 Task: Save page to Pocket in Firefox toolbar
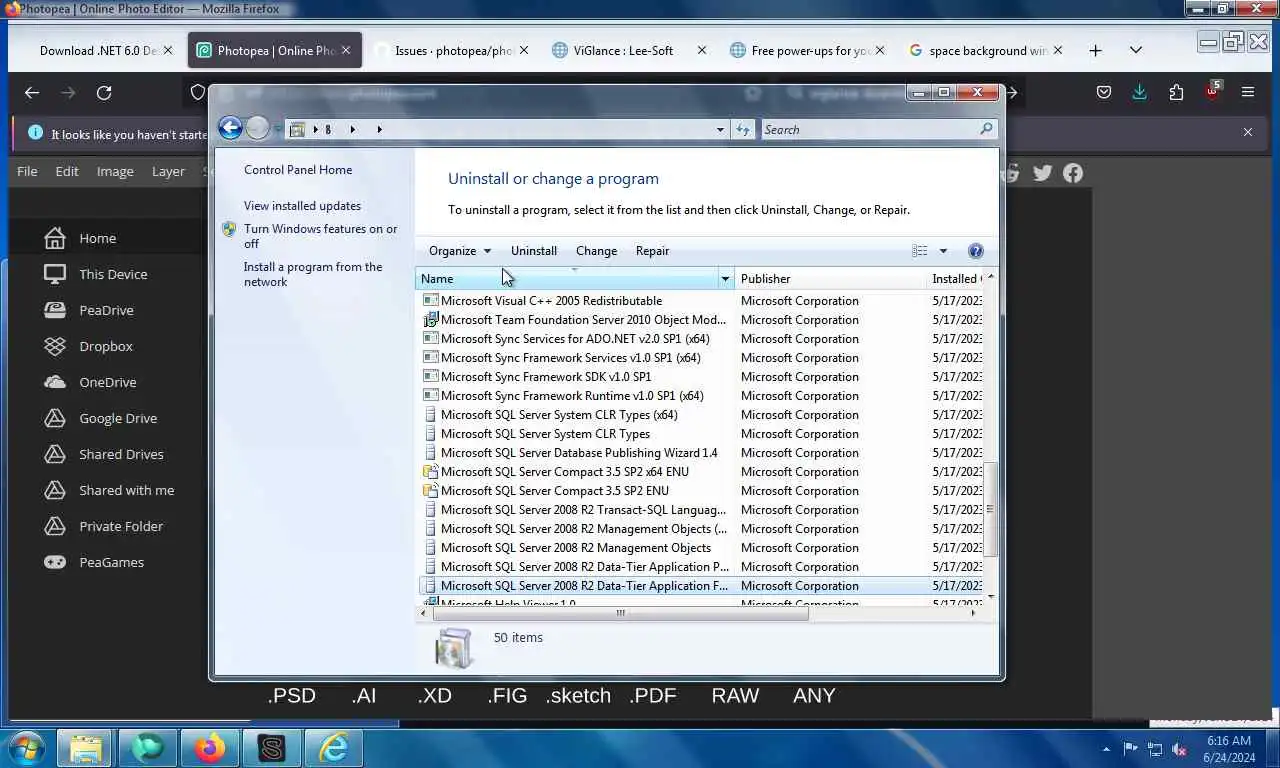1104,92
